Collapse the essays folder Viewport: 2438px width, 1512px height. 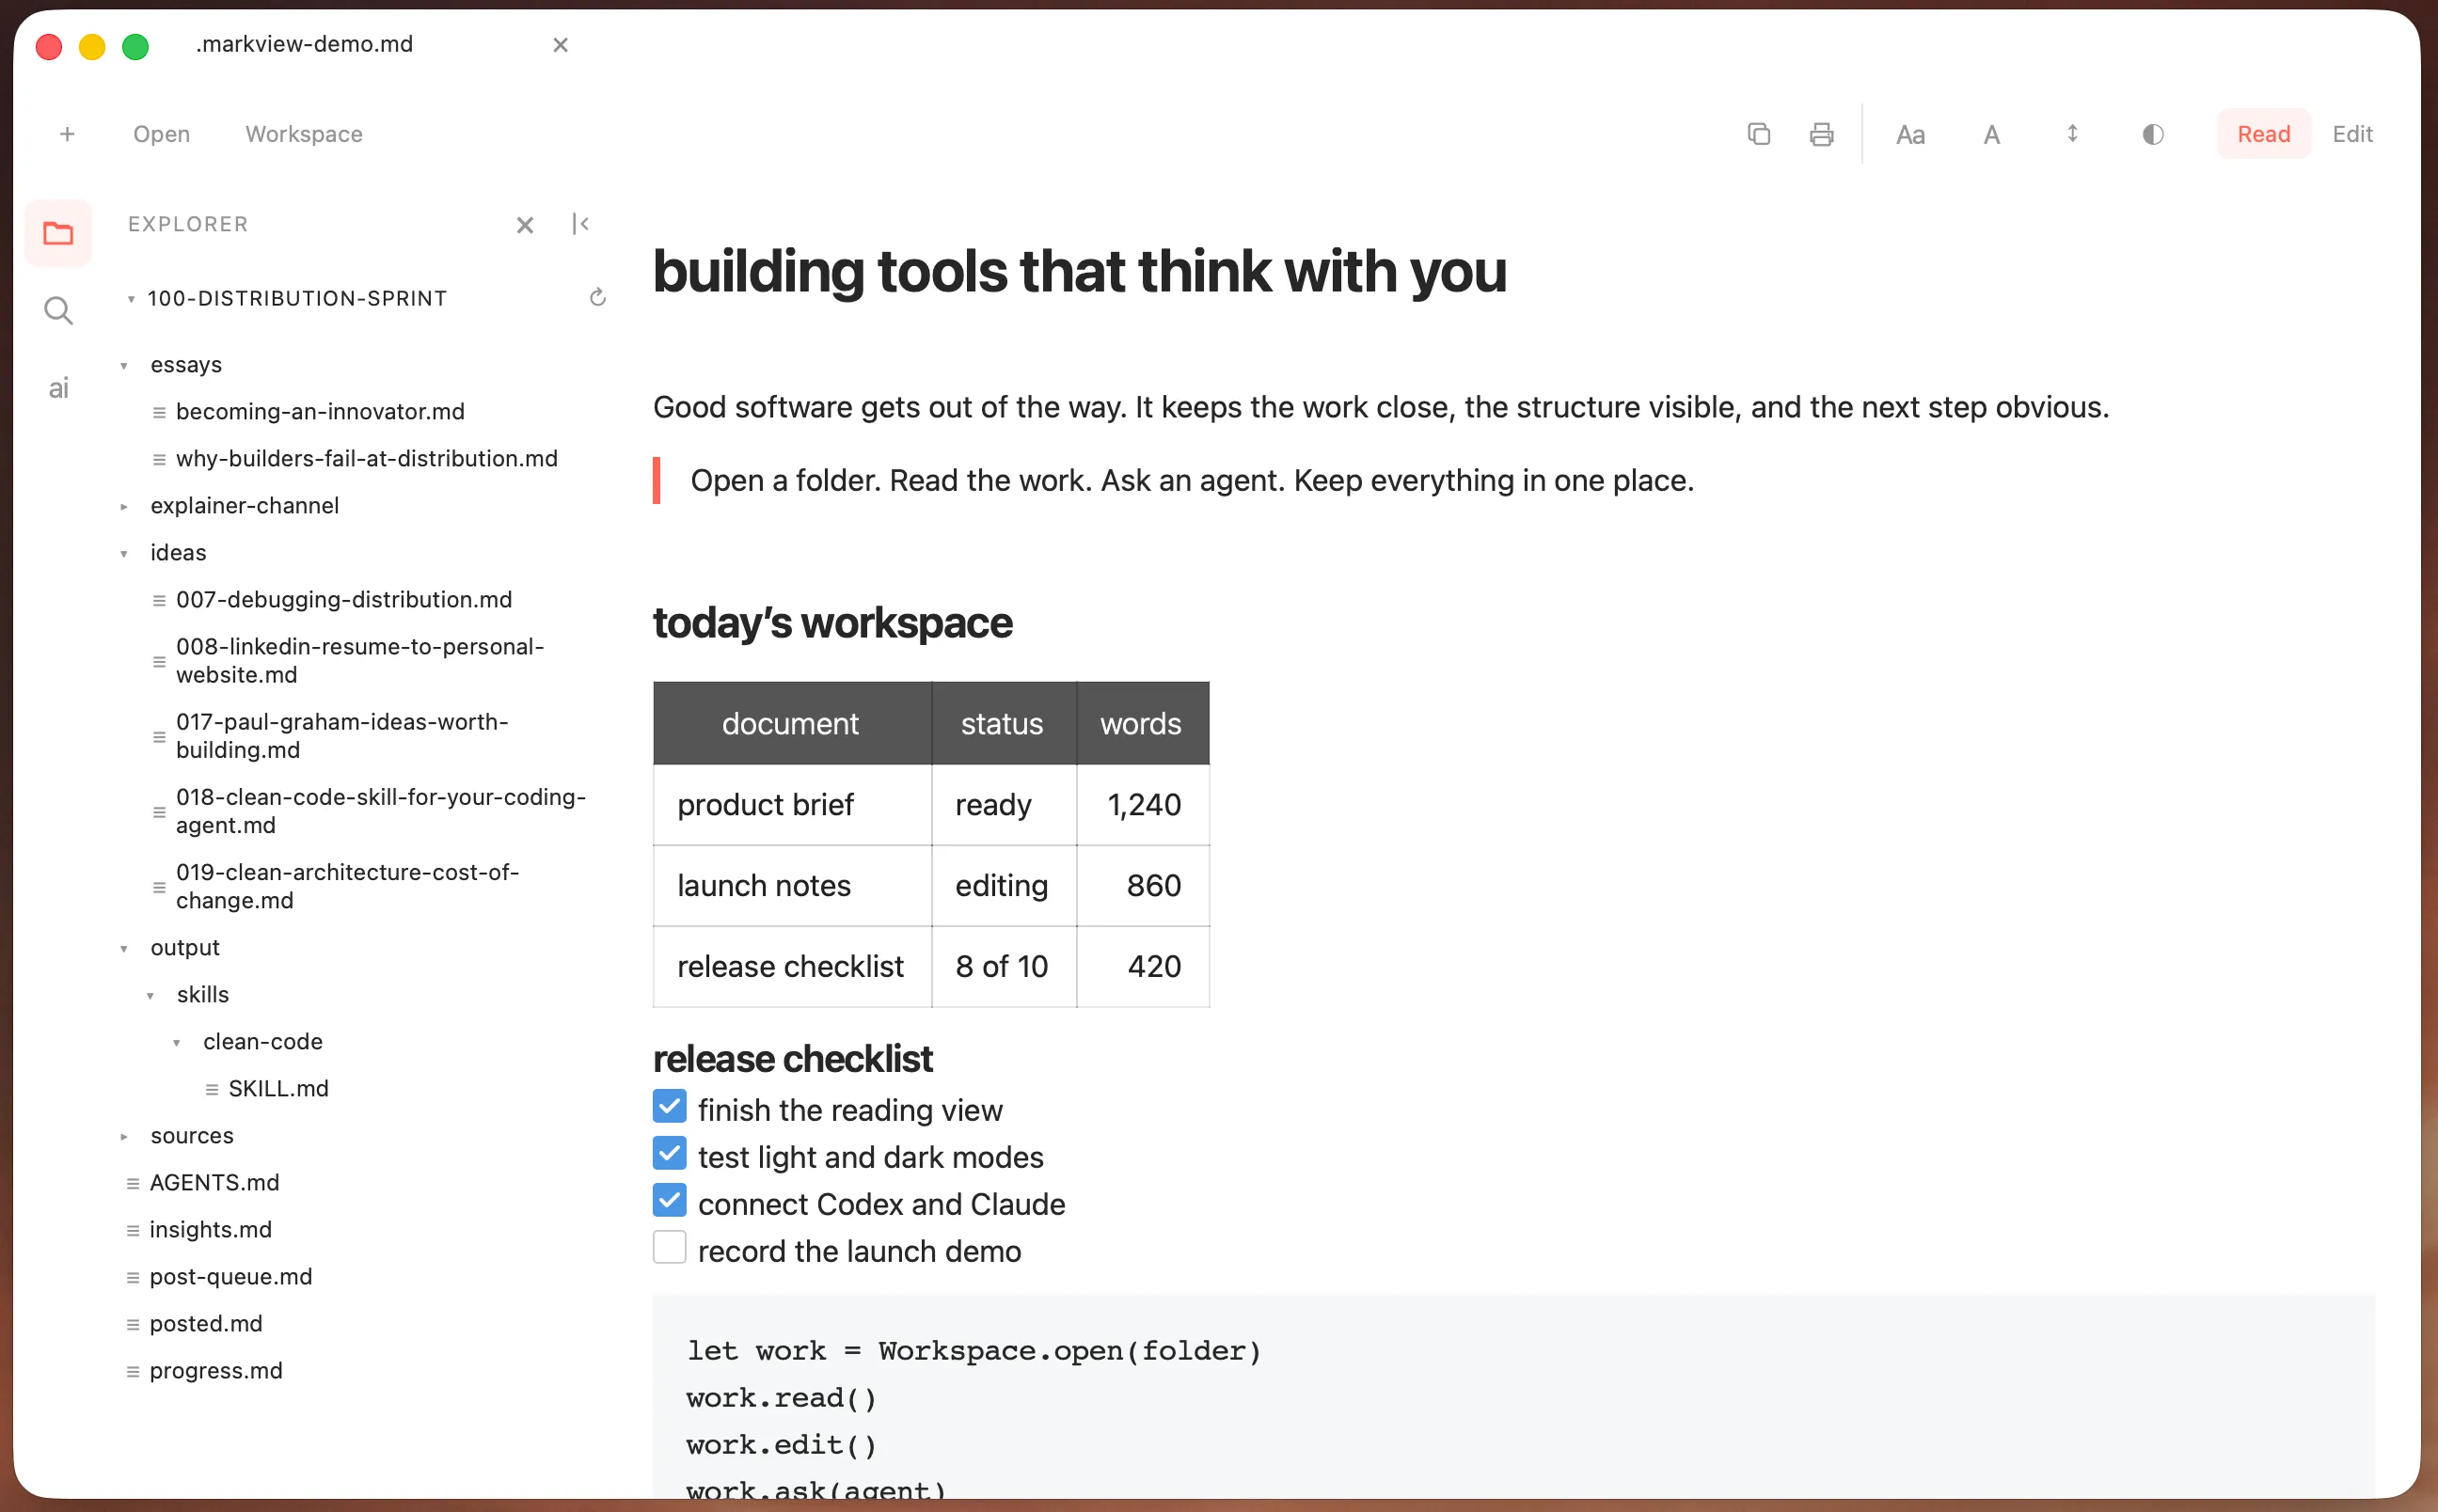tap(124, 365)
